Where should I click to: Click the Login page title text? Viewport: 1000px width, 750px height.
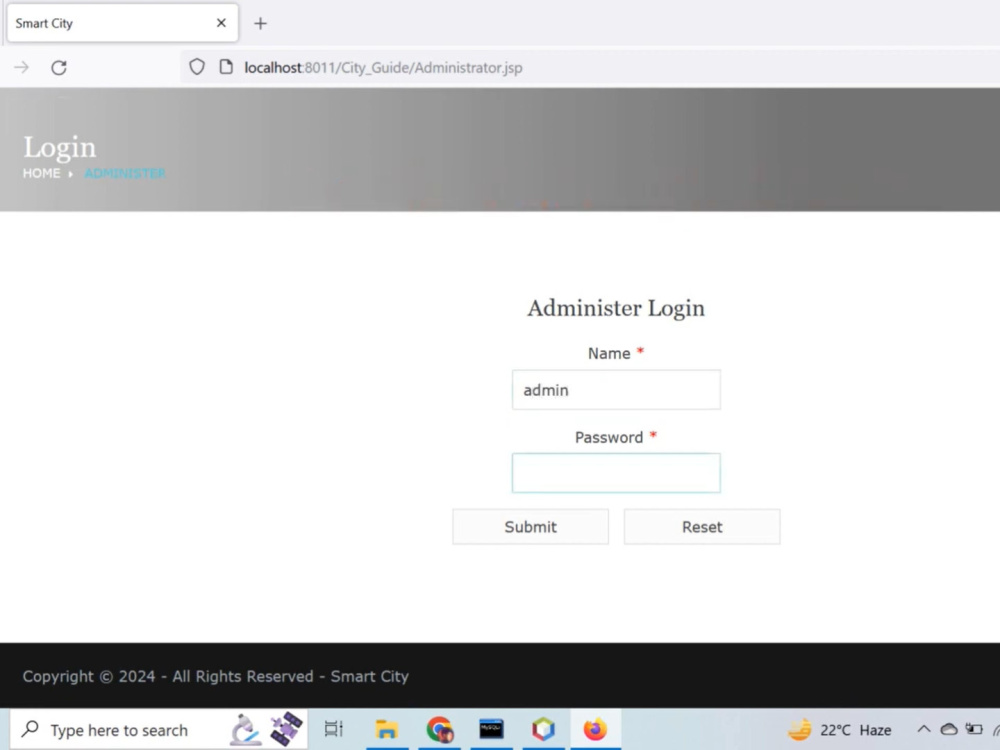(59, 147)
